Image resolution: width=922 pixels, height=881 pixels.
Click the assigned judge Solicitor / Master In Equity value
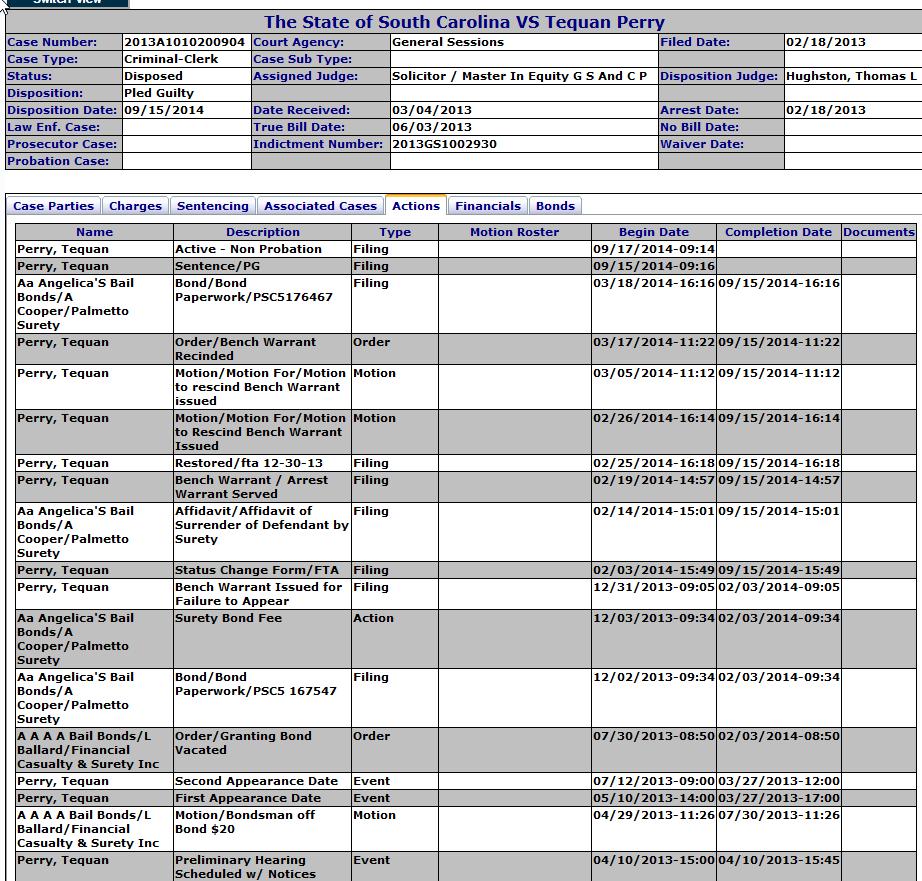click(520, 76)
